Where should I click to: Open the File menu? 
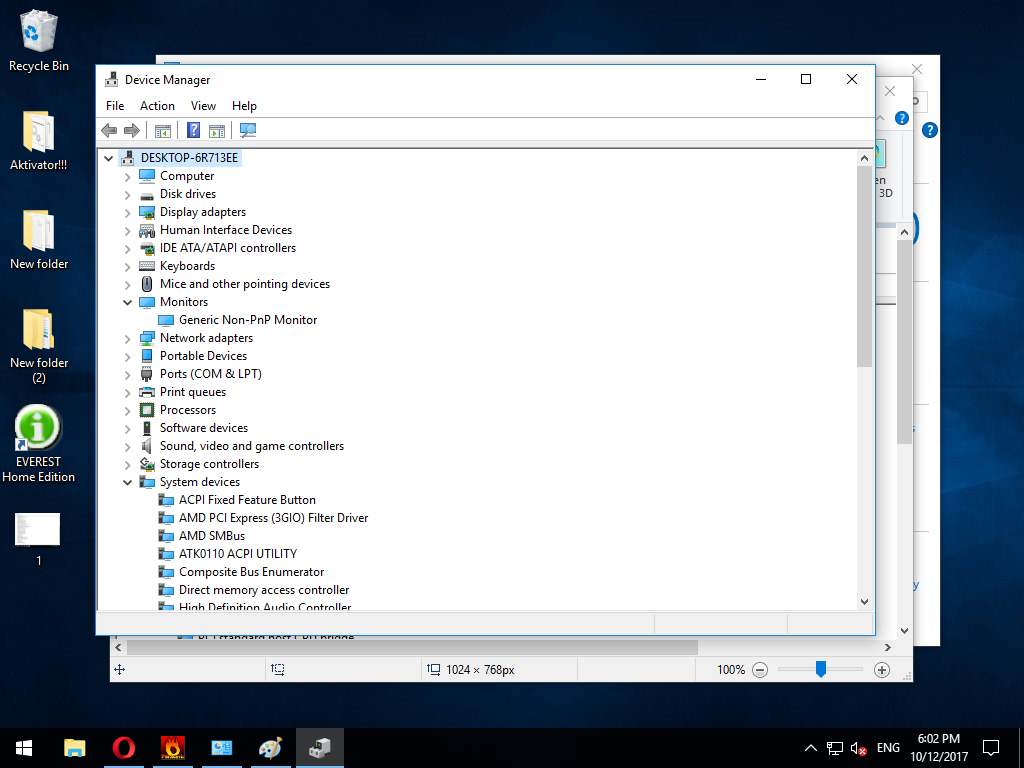(115, 106)
